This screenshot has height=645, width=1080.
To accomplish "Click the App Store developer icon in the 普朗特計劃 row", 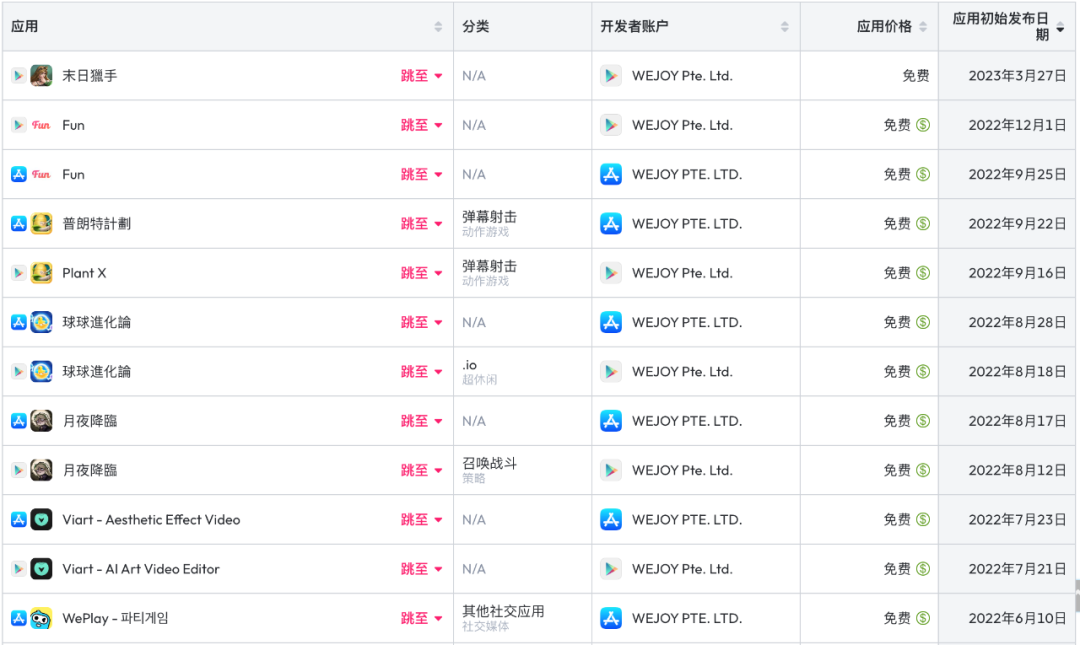I will (x=611, y=224).
